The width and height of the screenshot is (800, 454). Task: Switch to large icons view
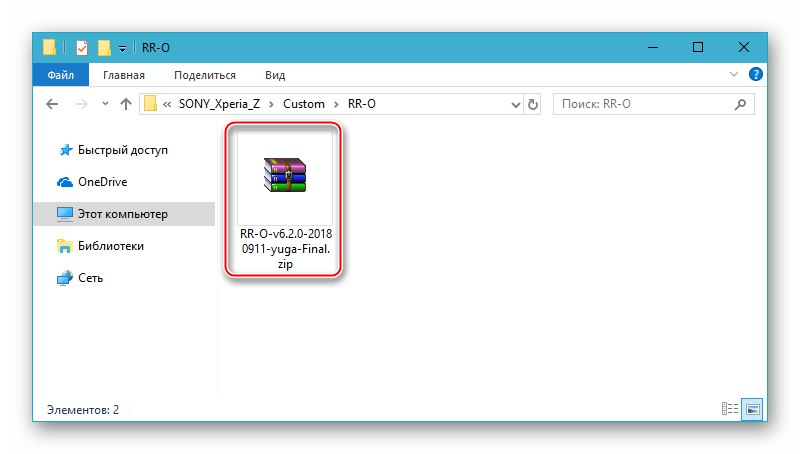coord(753,409)
